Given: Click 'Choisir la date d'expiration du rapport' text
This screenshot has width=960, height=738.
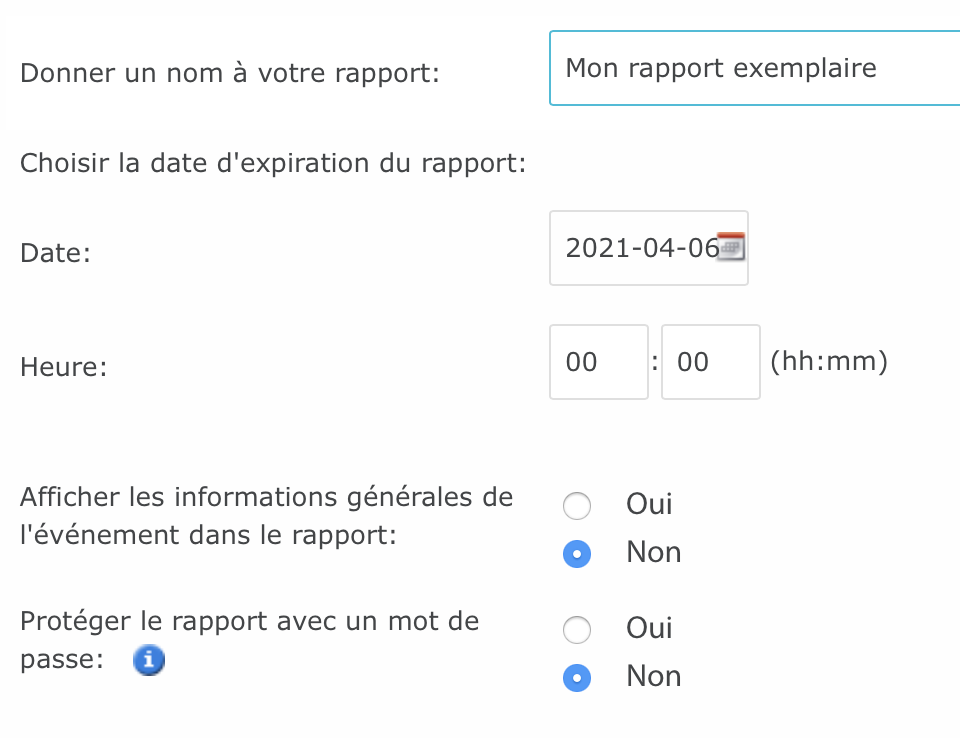Looking at the screenshot, I should point(273,162).
